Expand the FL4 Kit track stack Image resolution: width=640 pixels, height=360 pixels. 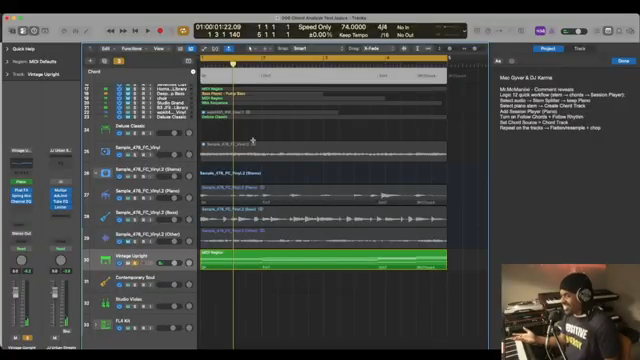pos(96,325)
